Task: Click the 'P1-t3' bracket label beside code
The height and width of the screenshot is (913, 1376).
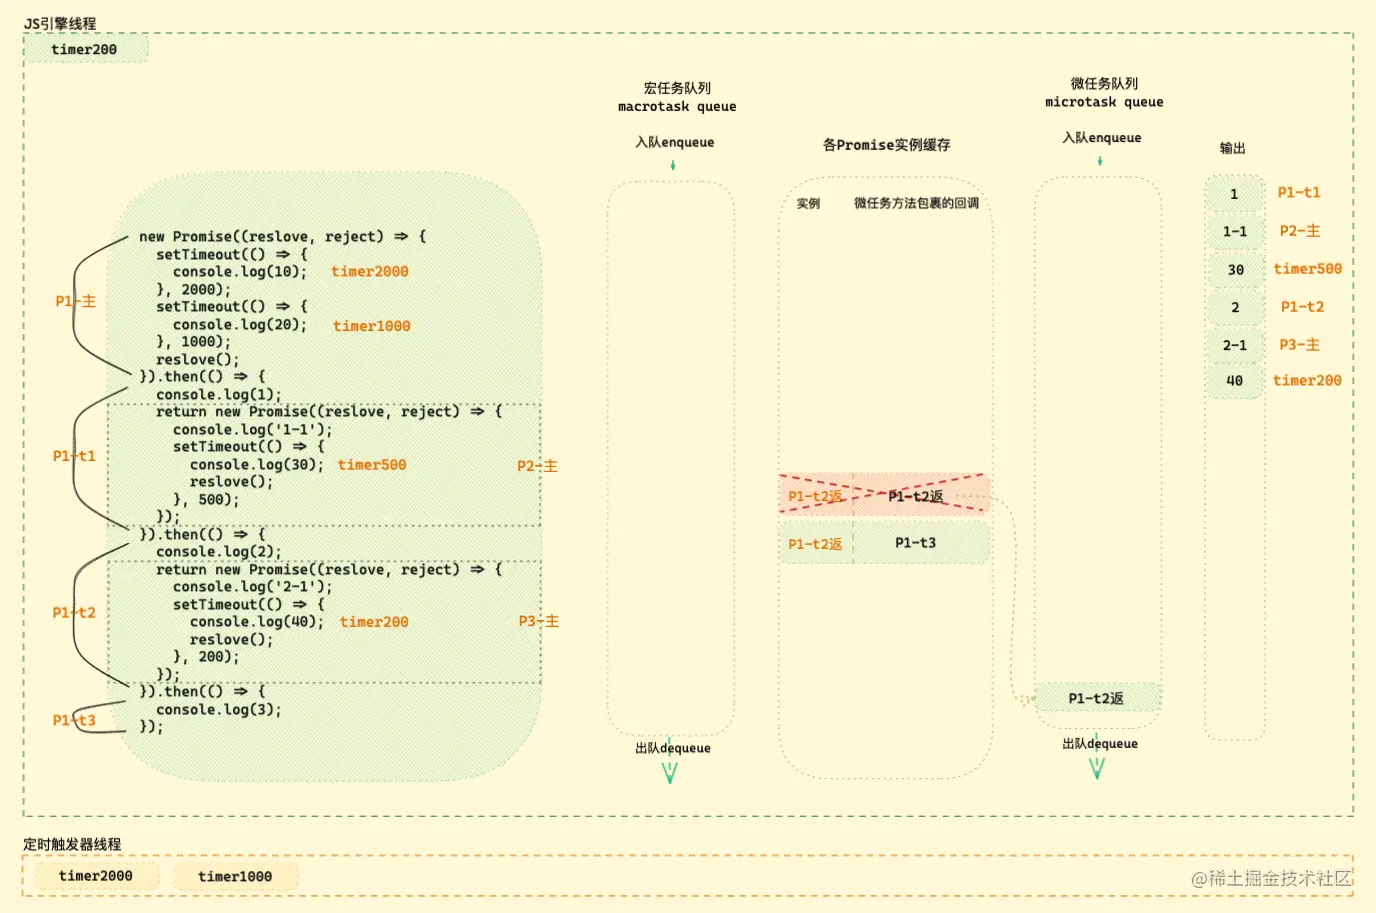Action: [74, 720]
